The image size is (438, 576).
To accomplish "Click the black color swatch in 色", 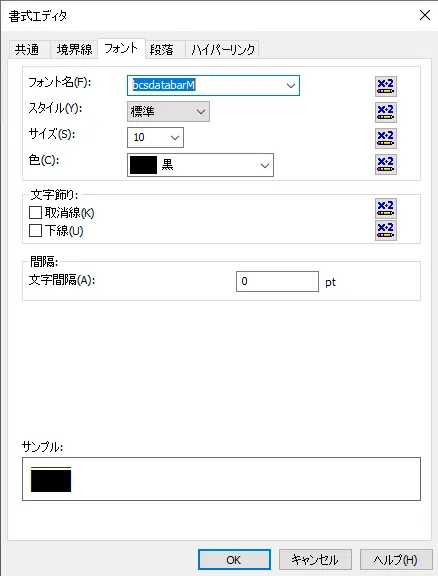I will point(143,165).
